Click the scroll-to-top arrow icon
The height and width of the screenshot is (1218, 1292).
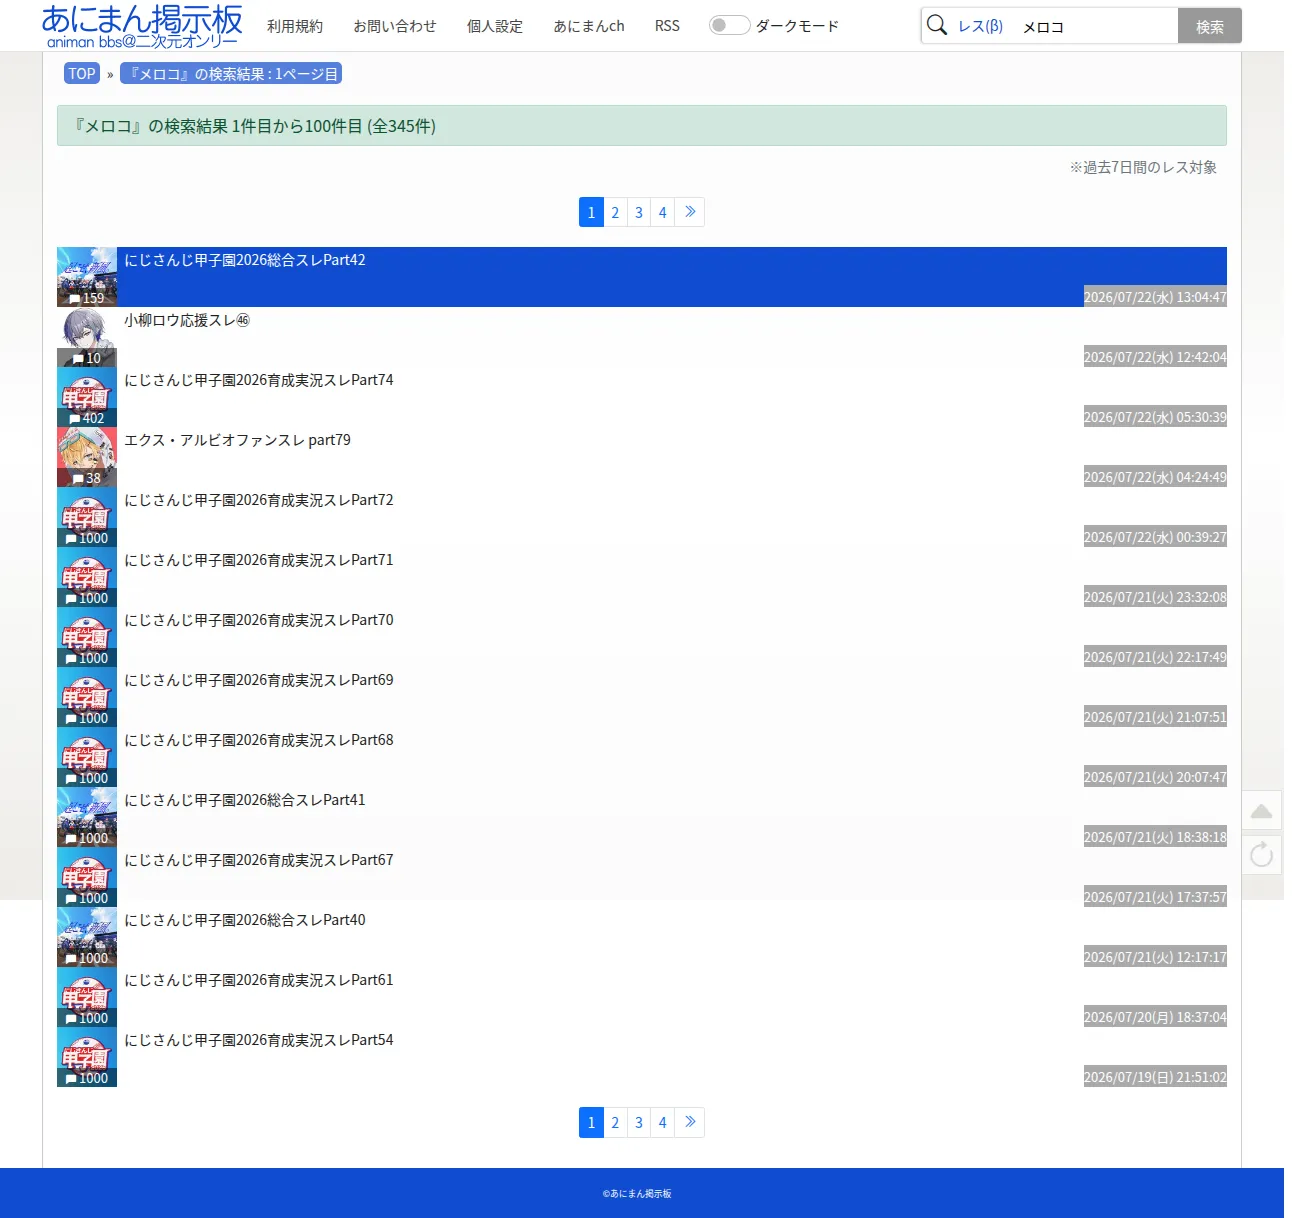1262,811
